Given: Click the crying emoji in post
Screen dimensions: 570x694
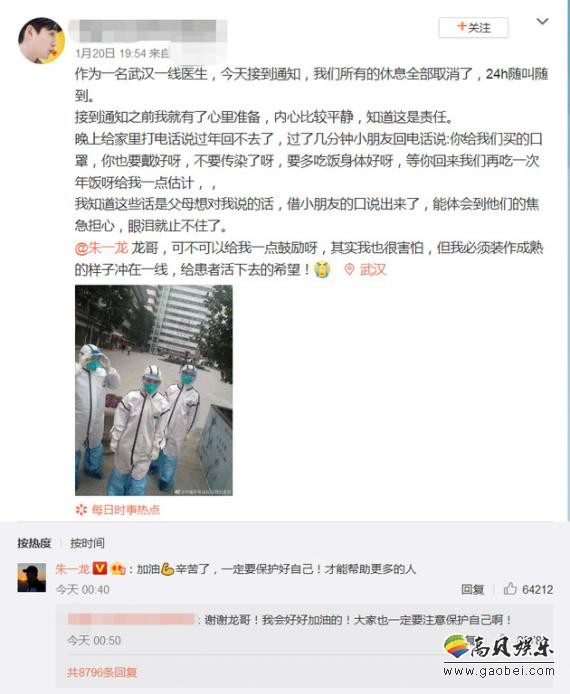Looking at the screenshot, I should (322, 270).
